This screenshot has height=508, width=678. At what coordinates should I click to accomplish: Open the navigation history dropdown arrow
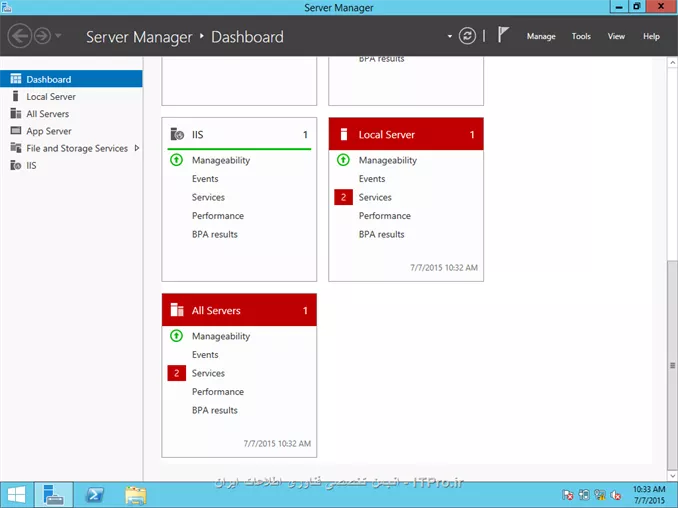point(58,35)
